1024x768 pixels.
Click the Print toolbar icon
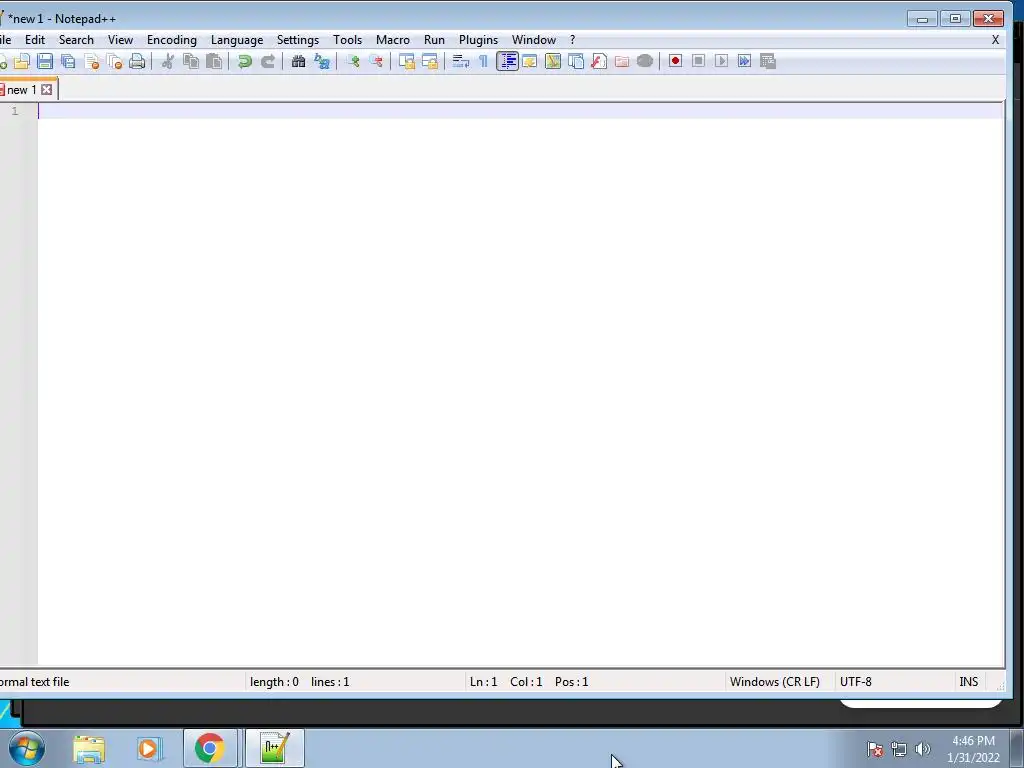137,61
